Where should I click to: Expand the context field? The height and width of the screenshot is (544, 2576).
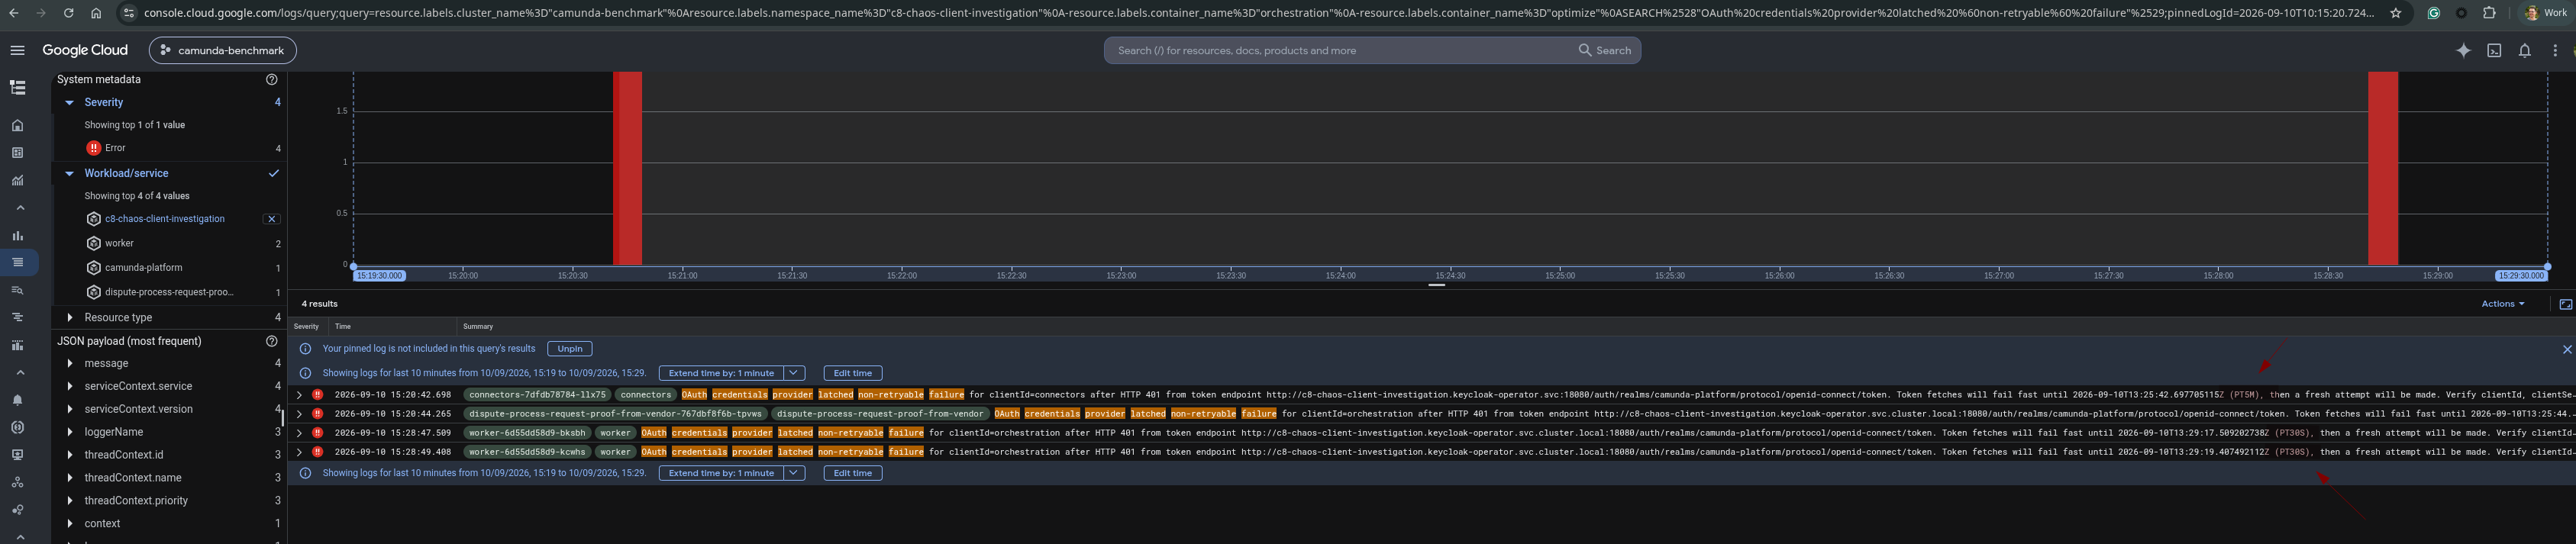[69, 524]
